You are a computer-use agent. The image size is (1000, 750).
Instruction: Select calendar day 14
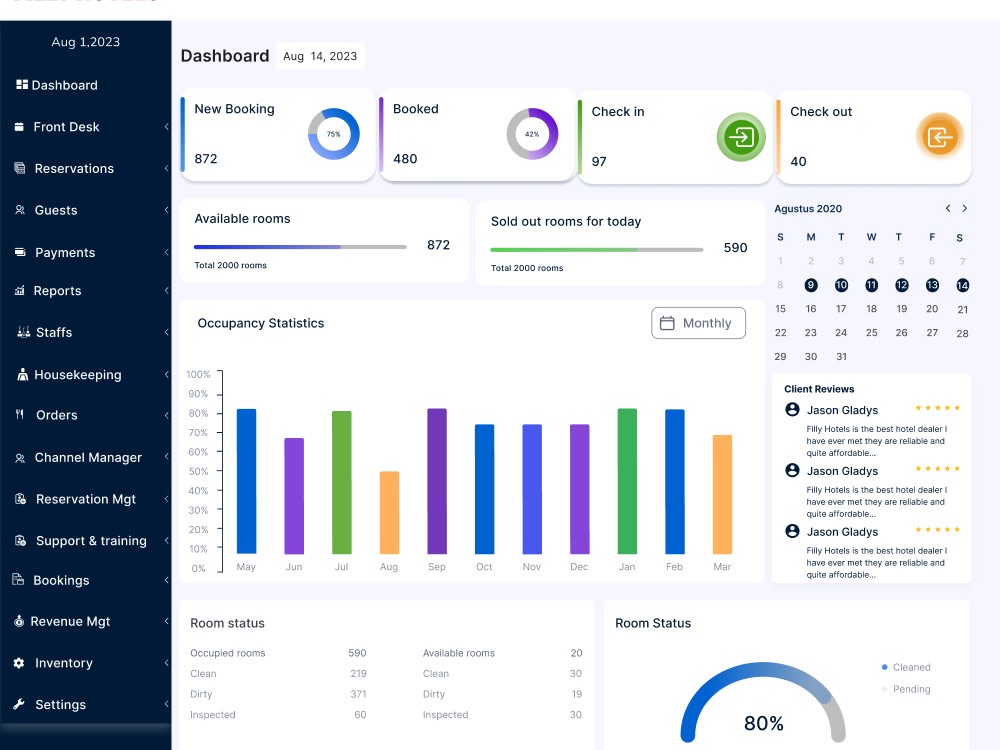962,285
